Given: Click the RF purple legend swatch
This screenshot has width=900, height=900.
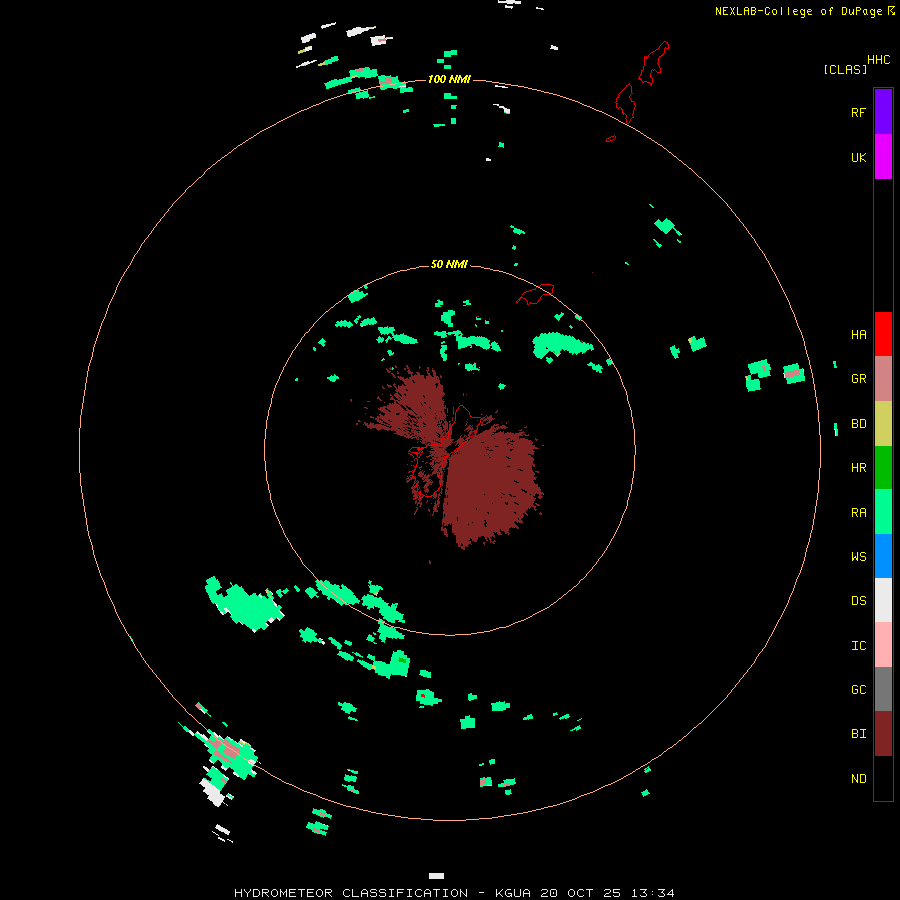Looking at the screenshot, I should coord(883,112).
